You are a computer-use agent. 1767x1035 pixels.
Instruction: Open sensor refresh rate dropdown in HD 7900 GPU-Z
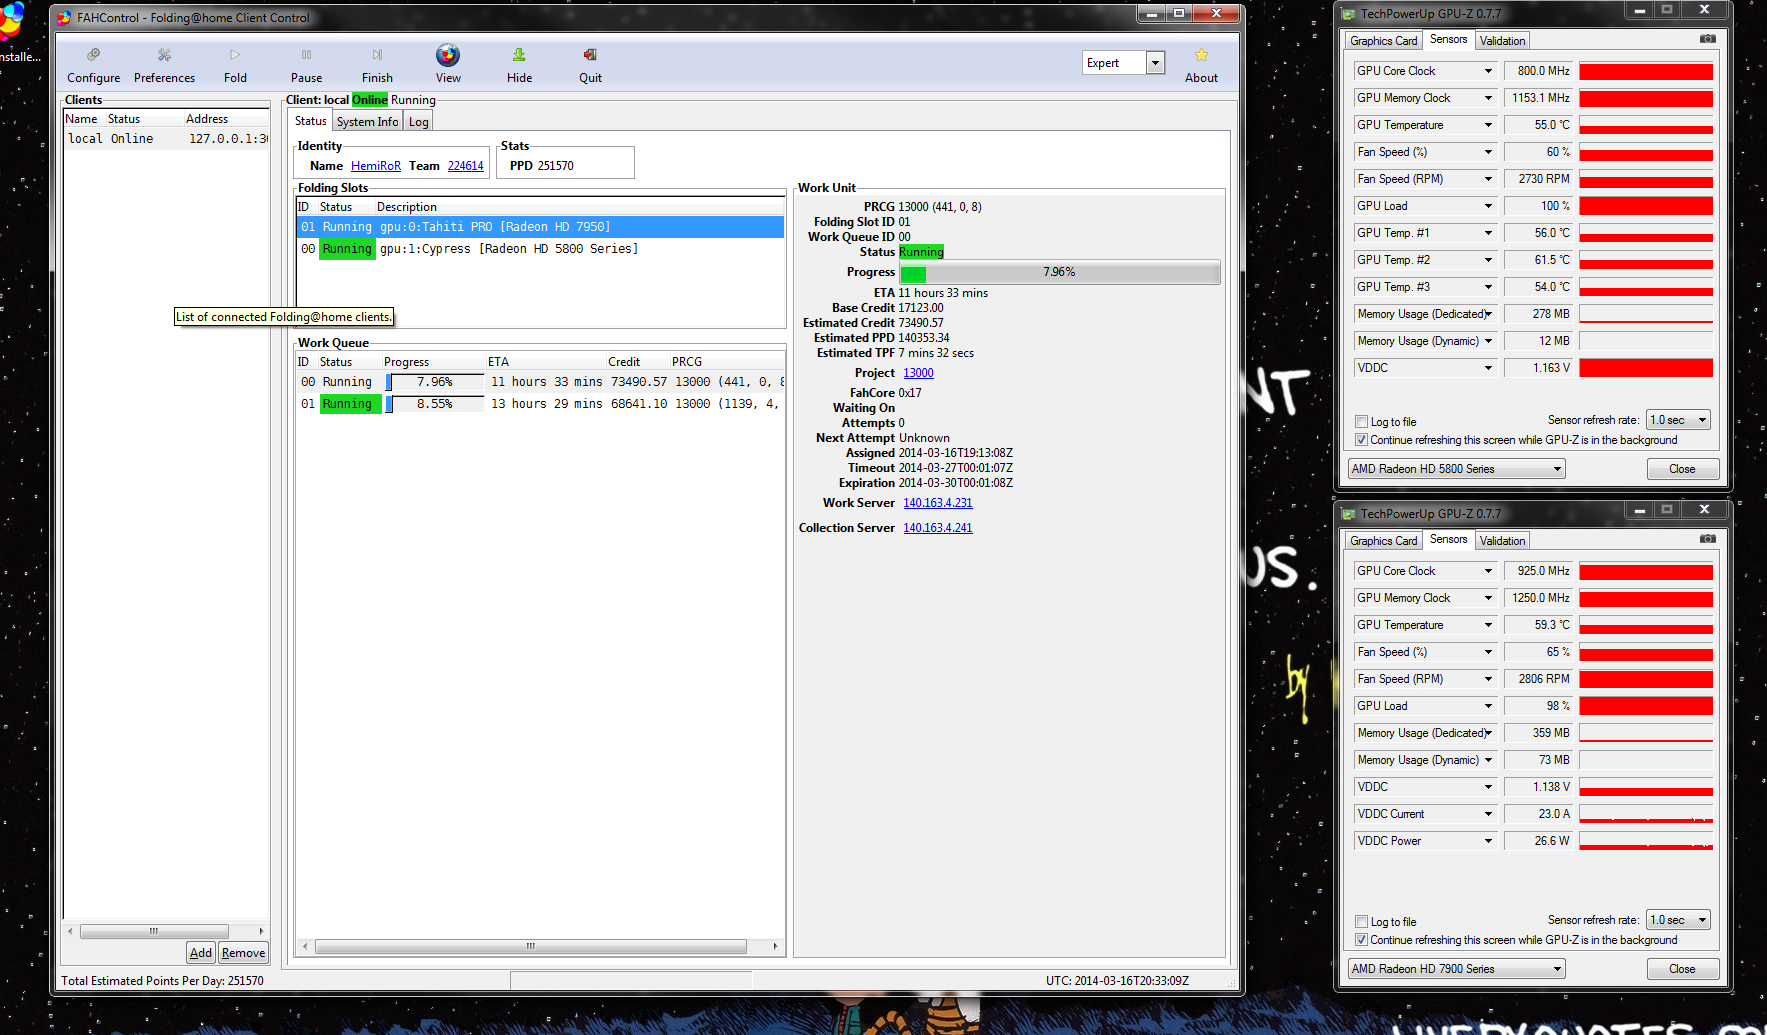pos(1679,920)
